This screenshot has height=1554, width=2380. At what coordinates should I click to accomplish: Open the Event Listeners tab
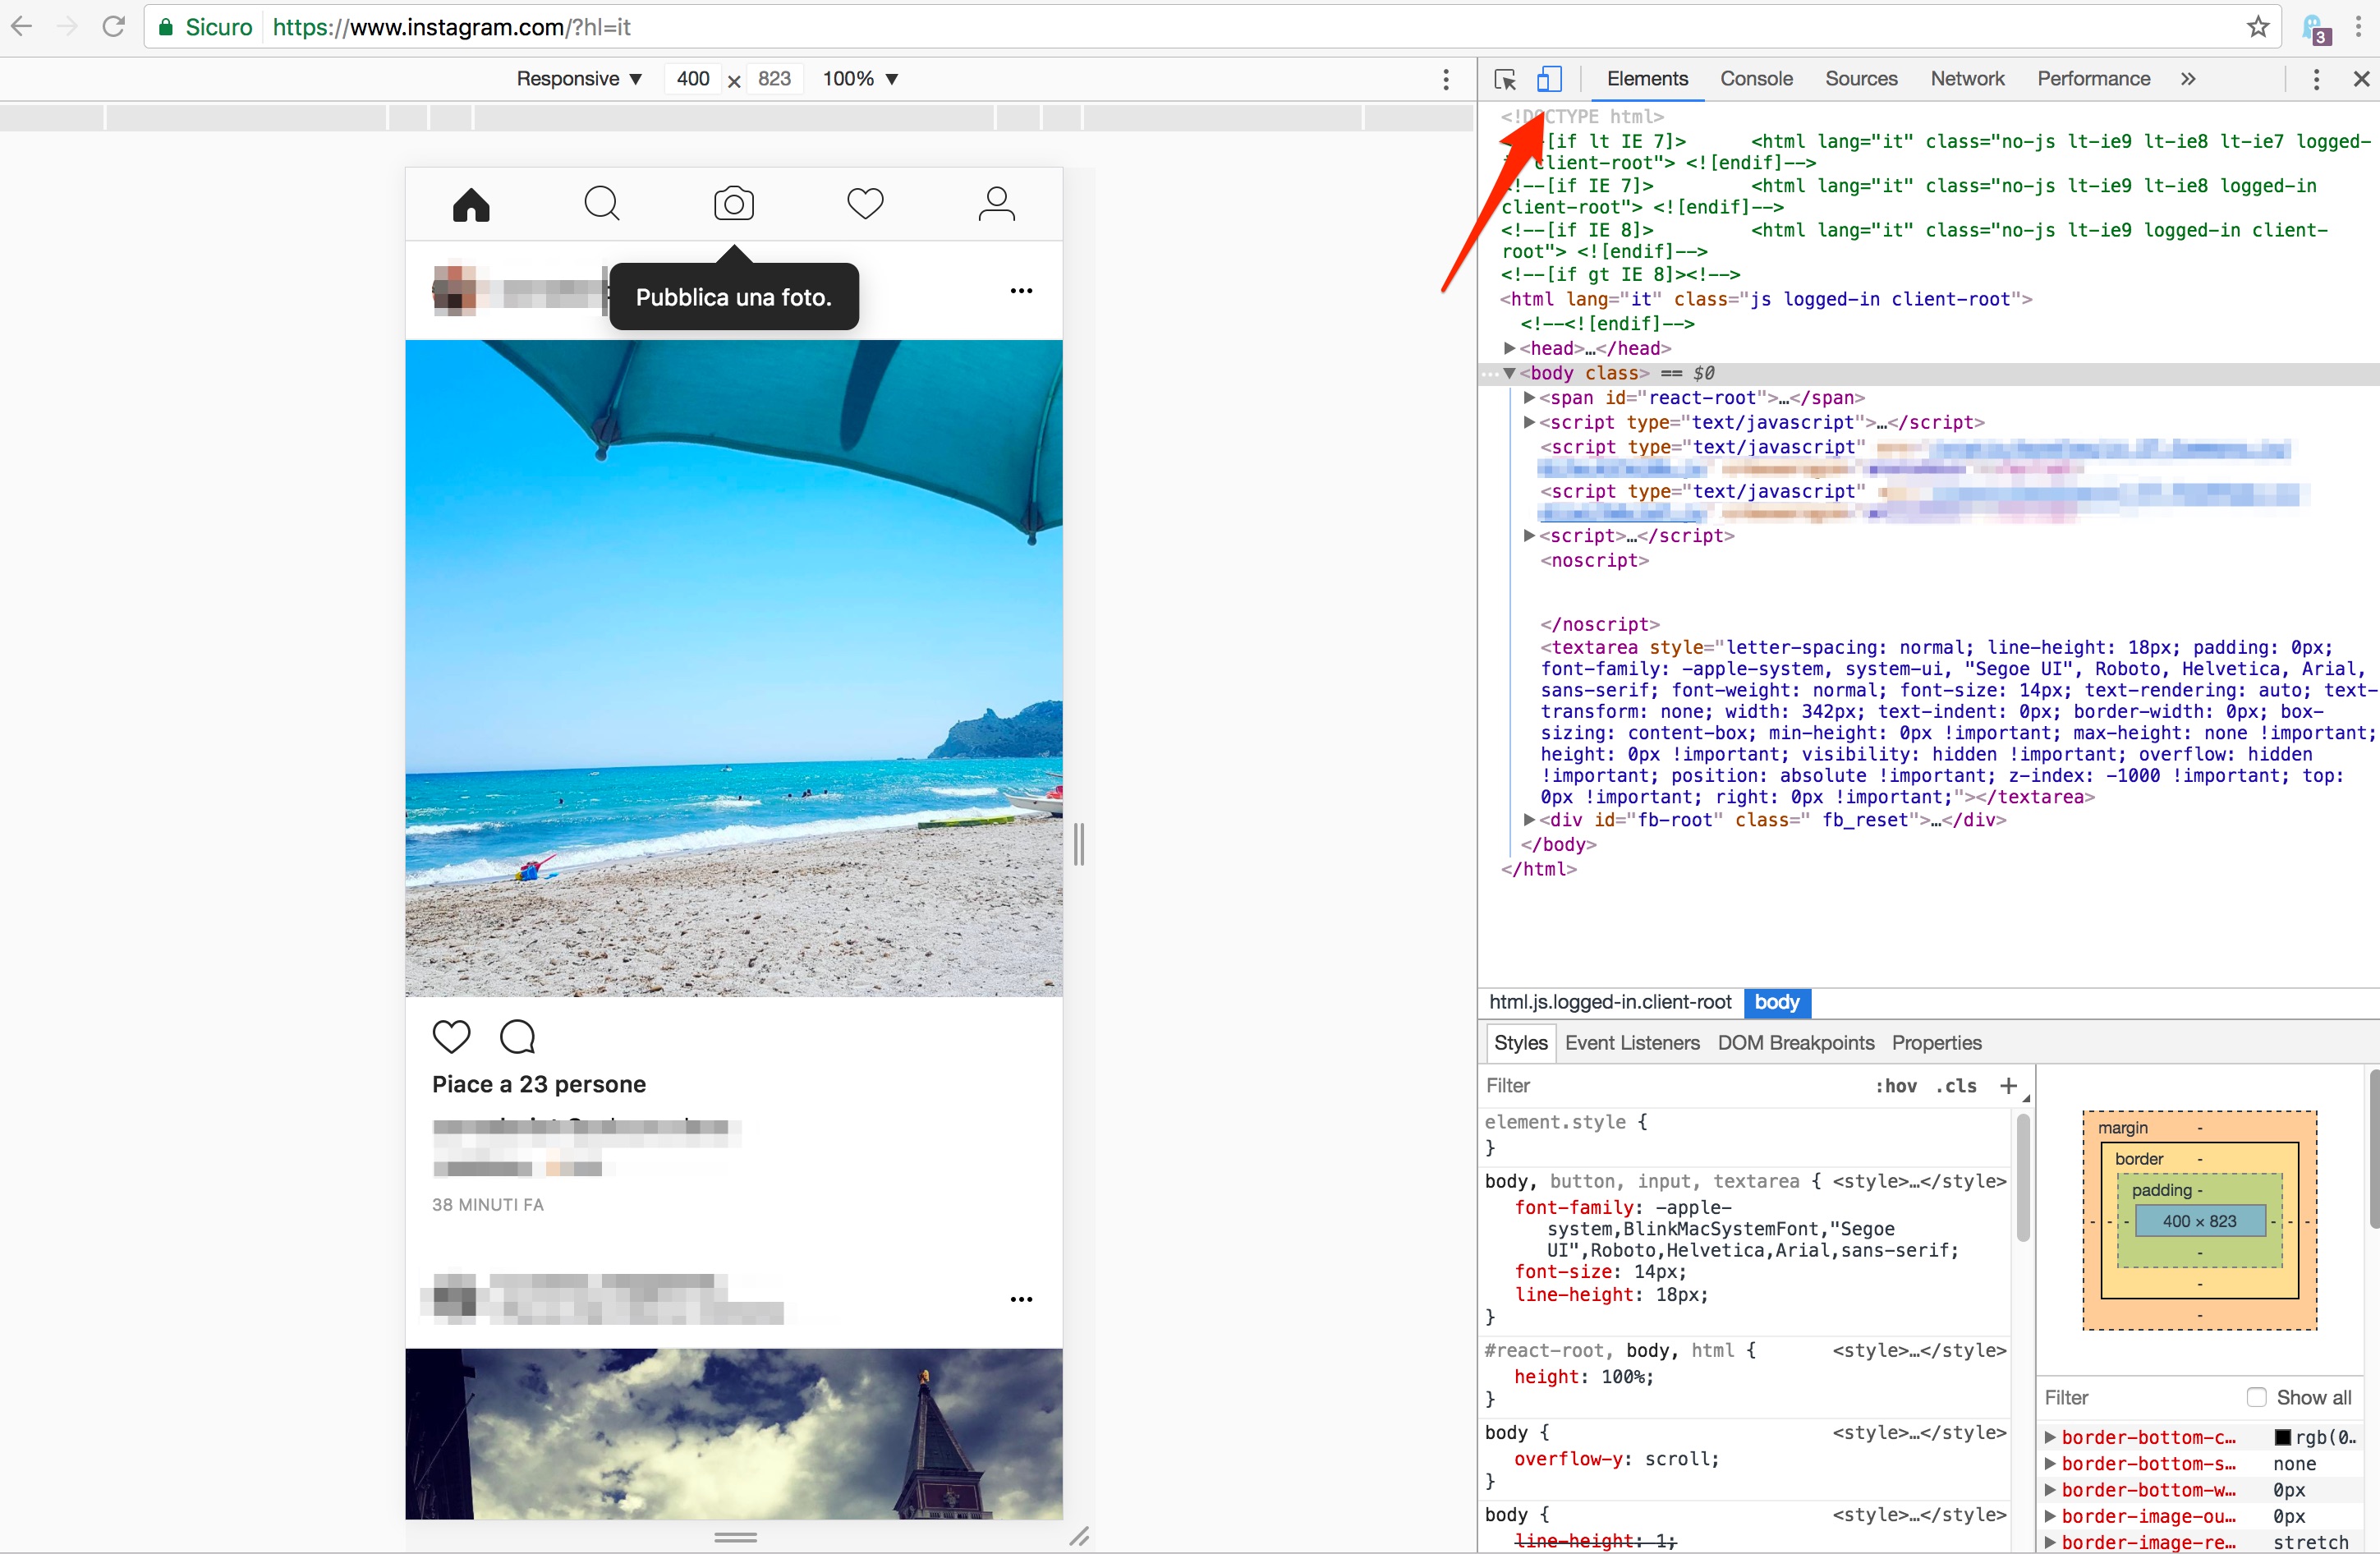[x=1631, y=1043]
